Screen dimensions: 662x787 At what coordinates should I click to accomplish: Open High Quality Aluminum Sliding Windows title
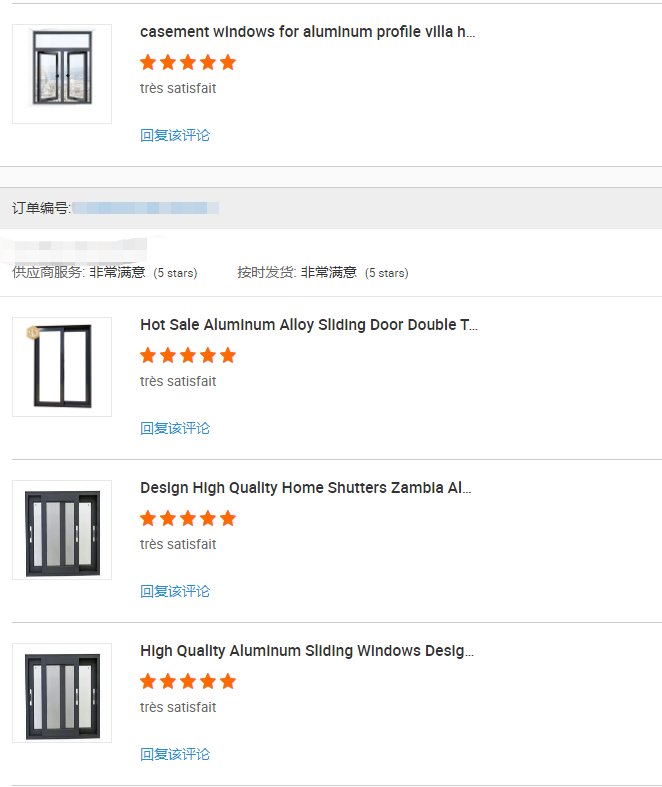coord(307,651)
